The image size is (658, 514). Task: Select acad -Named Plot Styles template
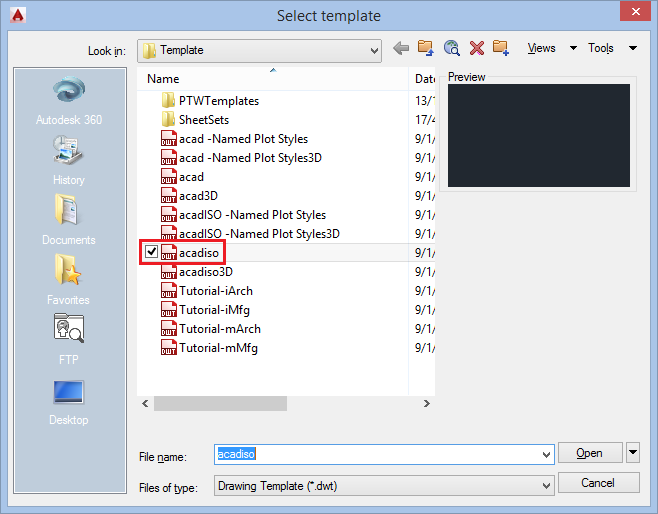coord(234,139)
